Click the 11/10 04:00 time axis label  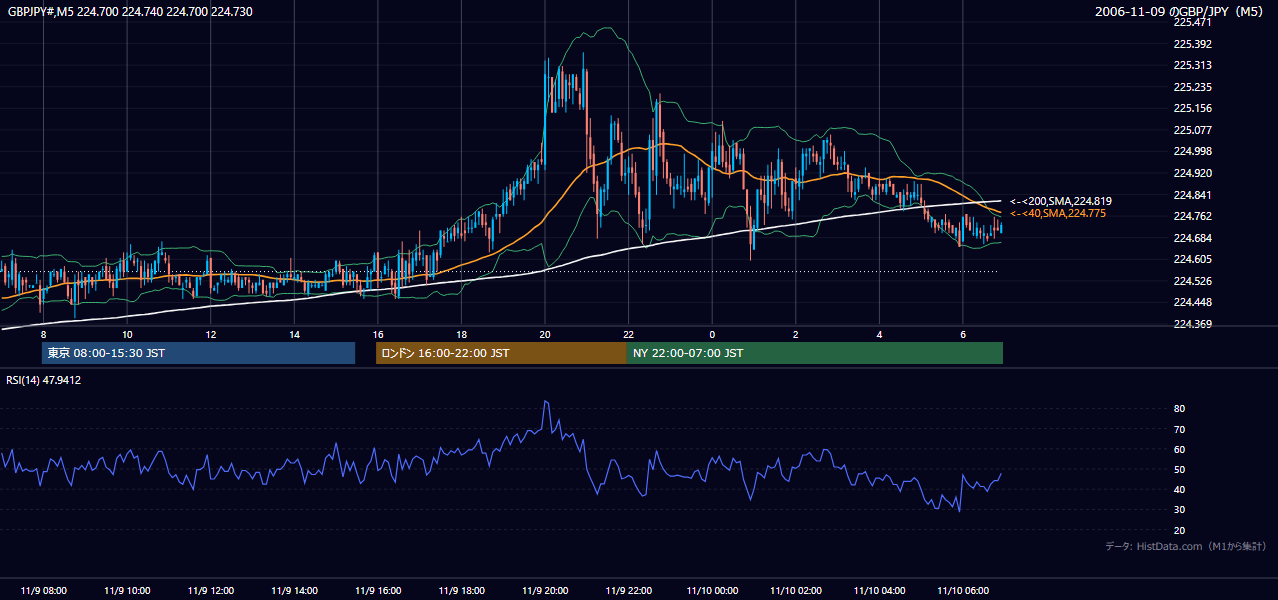tap(880, 590)
